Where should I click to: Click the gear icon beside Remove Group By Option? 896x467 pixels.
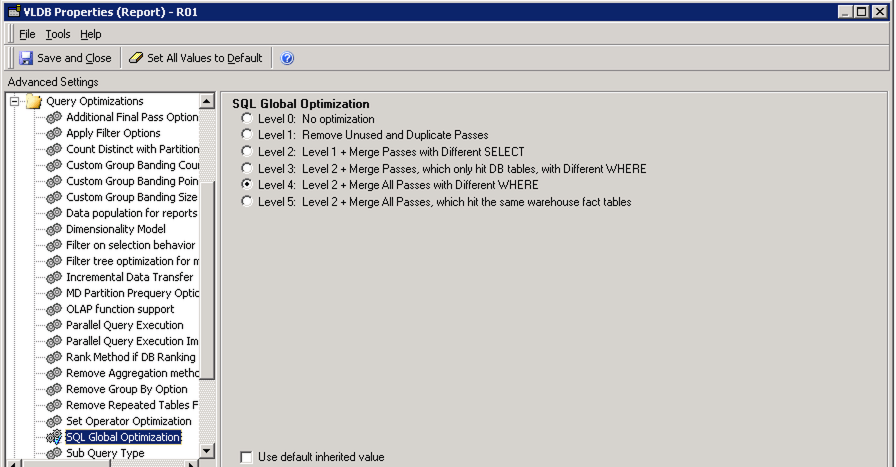pos(54,389)
